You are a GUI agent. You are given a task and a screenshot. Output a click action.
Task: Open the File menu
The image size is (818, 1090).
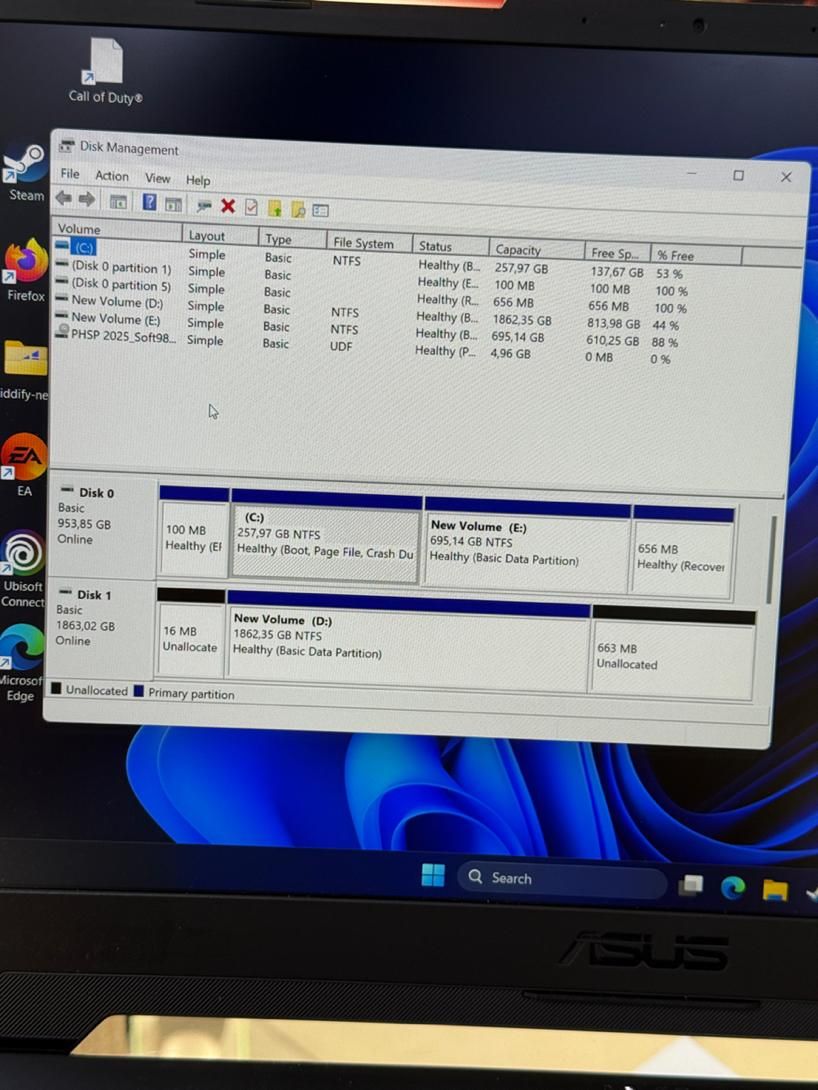[69, 174]
